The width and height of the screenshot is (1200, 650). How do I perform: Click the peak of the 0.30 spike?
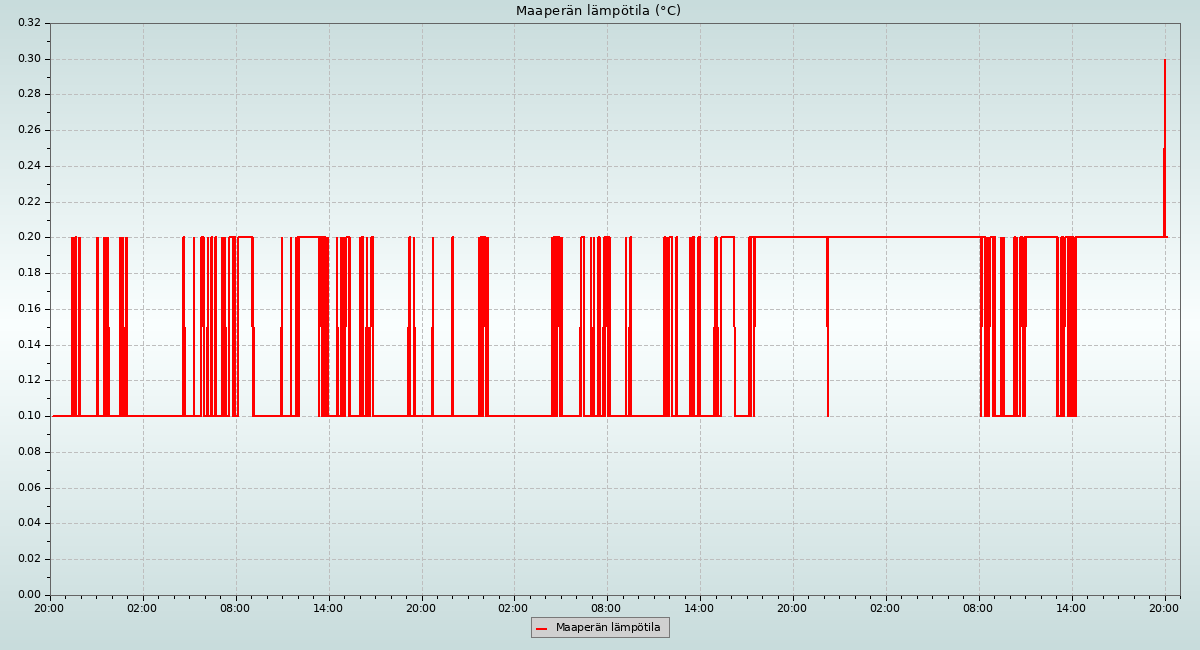point(1165,60)
